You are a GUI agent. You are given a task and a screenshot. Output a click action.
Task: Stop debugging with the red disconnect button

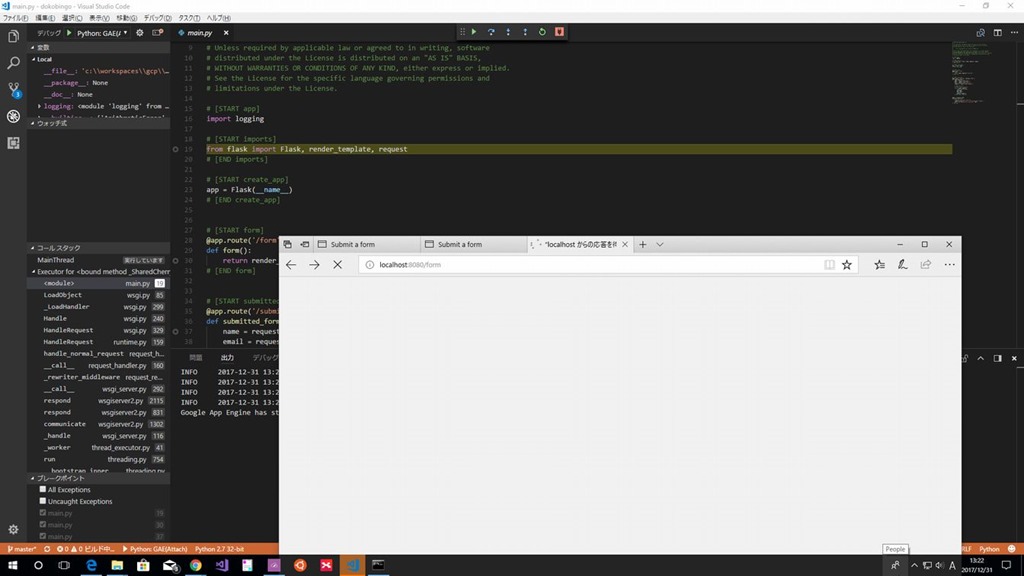tap(559, 32)
